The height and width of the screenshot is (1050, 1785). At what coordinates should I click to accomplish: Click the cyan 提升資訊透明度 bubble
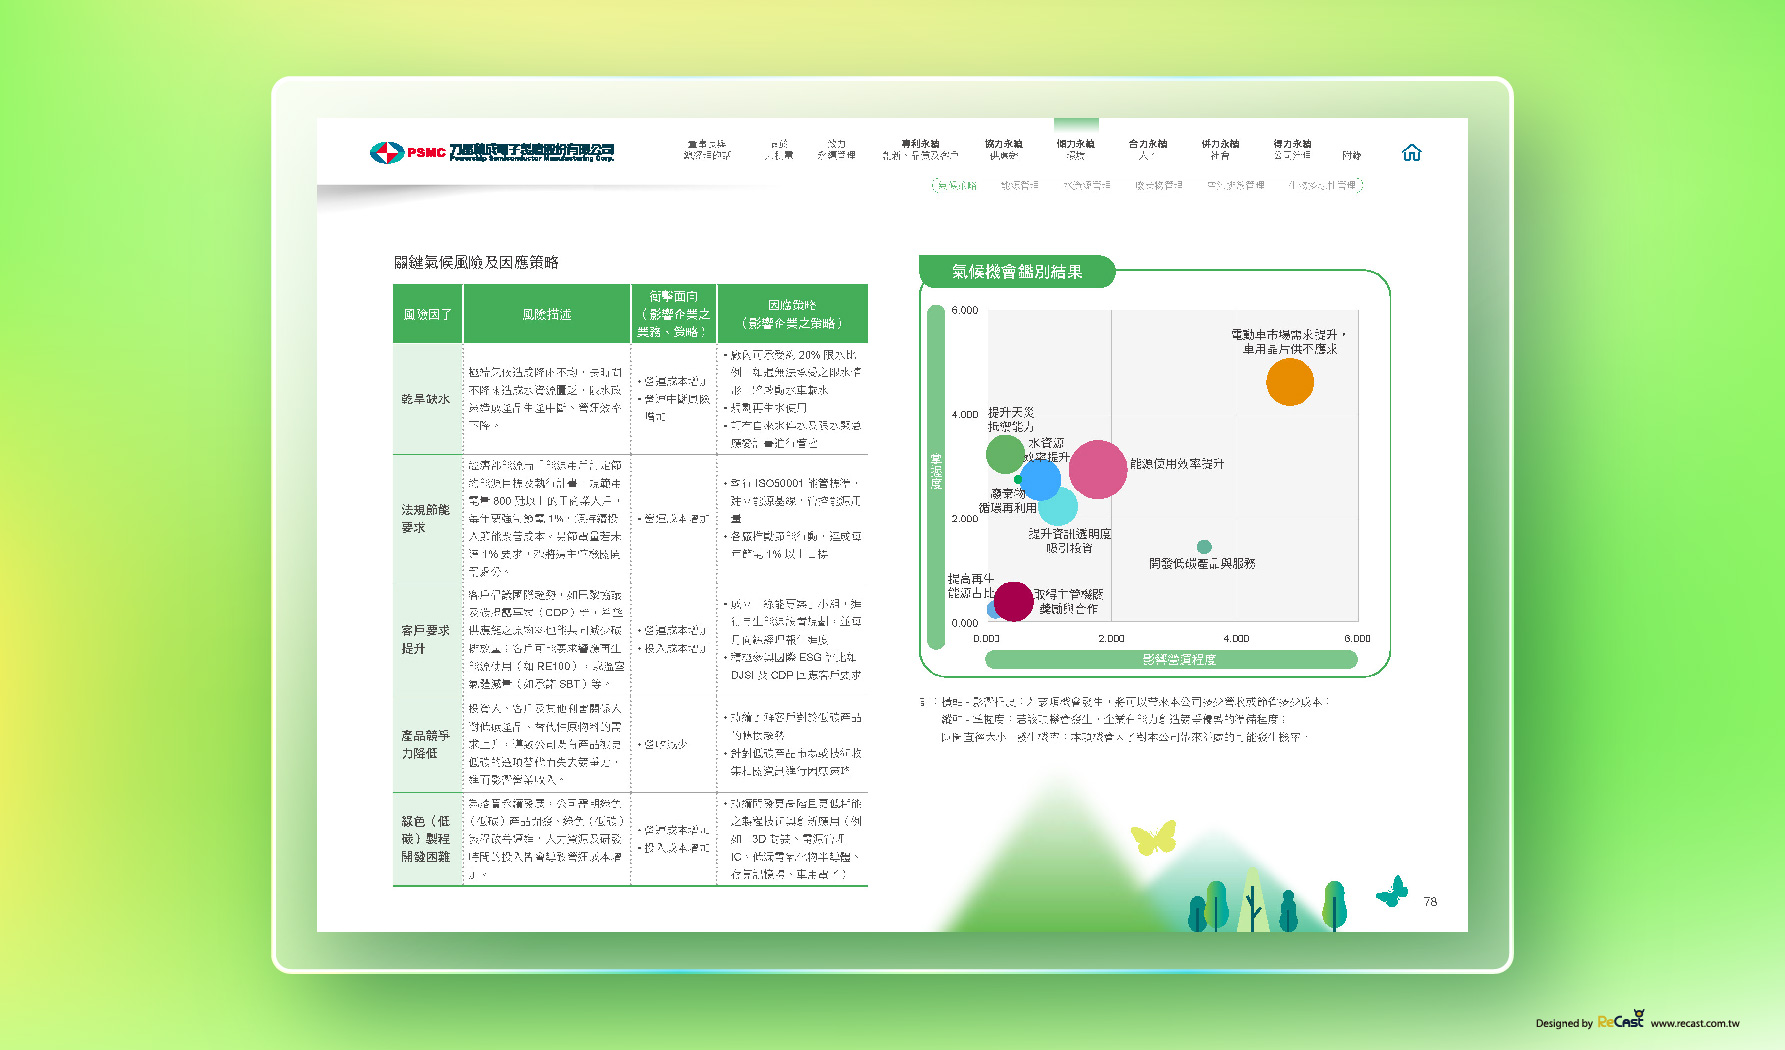(x=1060, y=505)
